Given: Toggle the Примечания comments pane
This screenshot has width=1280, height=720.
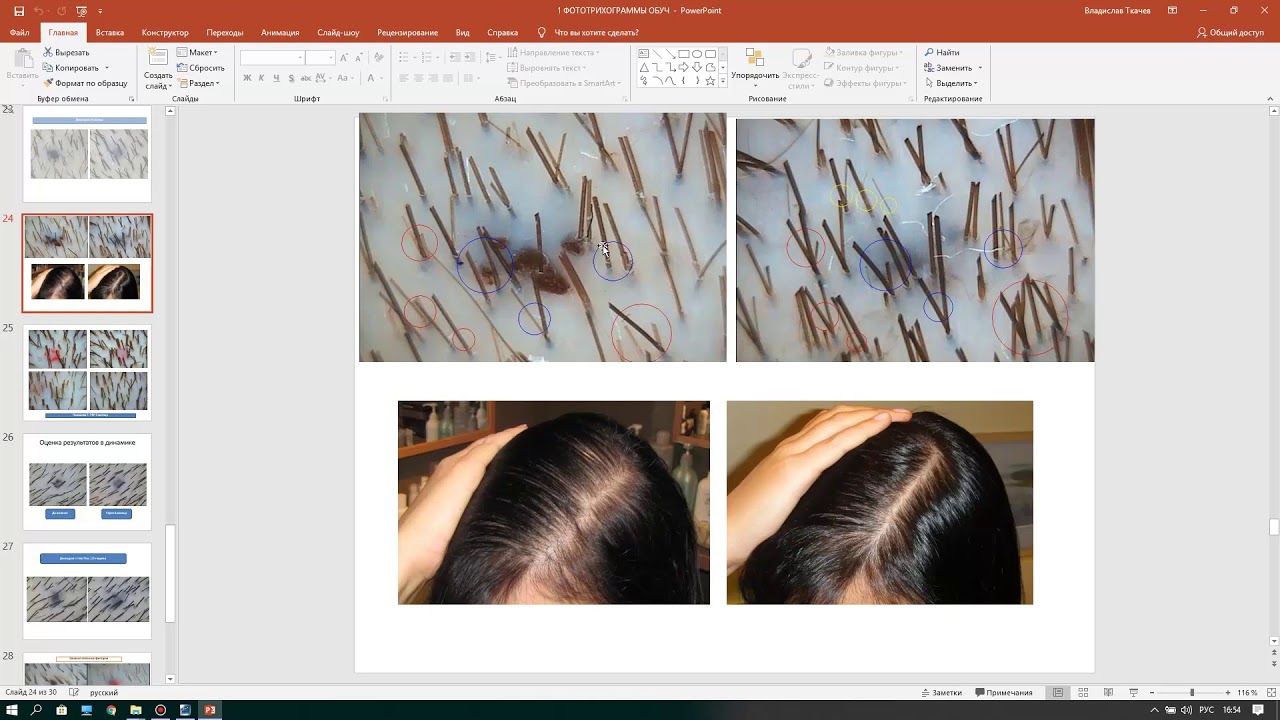Looking at the screenshot, I should [x=1004, y=692].
